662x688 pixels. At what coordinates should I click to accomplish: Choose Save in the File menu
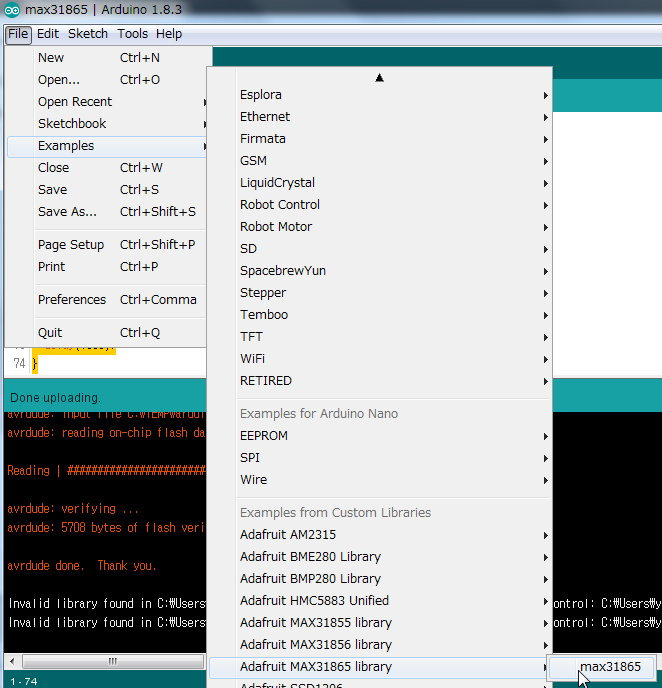[107, 190]
